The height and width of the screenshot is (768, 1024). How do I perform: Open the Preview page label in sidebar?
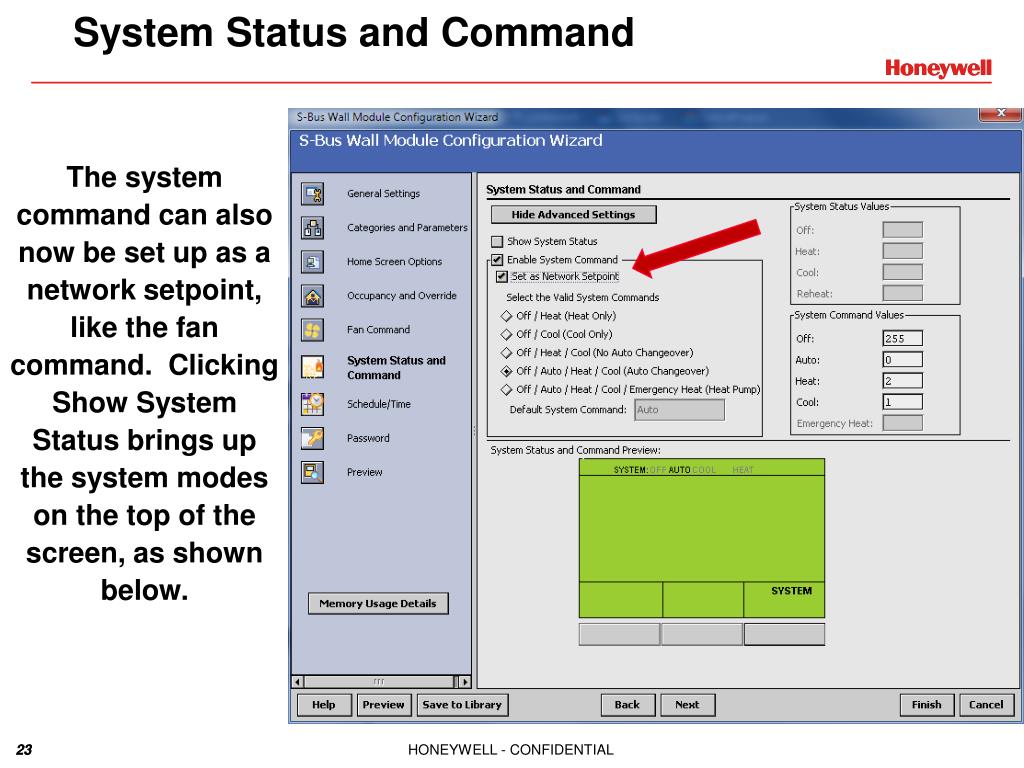click(x=364, y=472)
